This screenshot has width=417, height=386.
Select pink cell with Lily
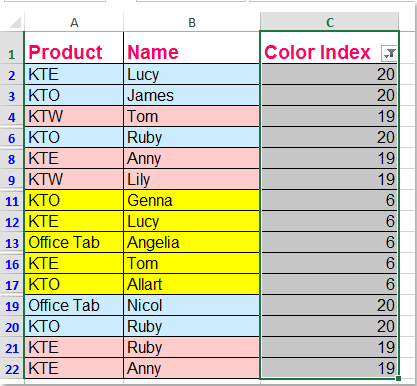tap(192, 179)
